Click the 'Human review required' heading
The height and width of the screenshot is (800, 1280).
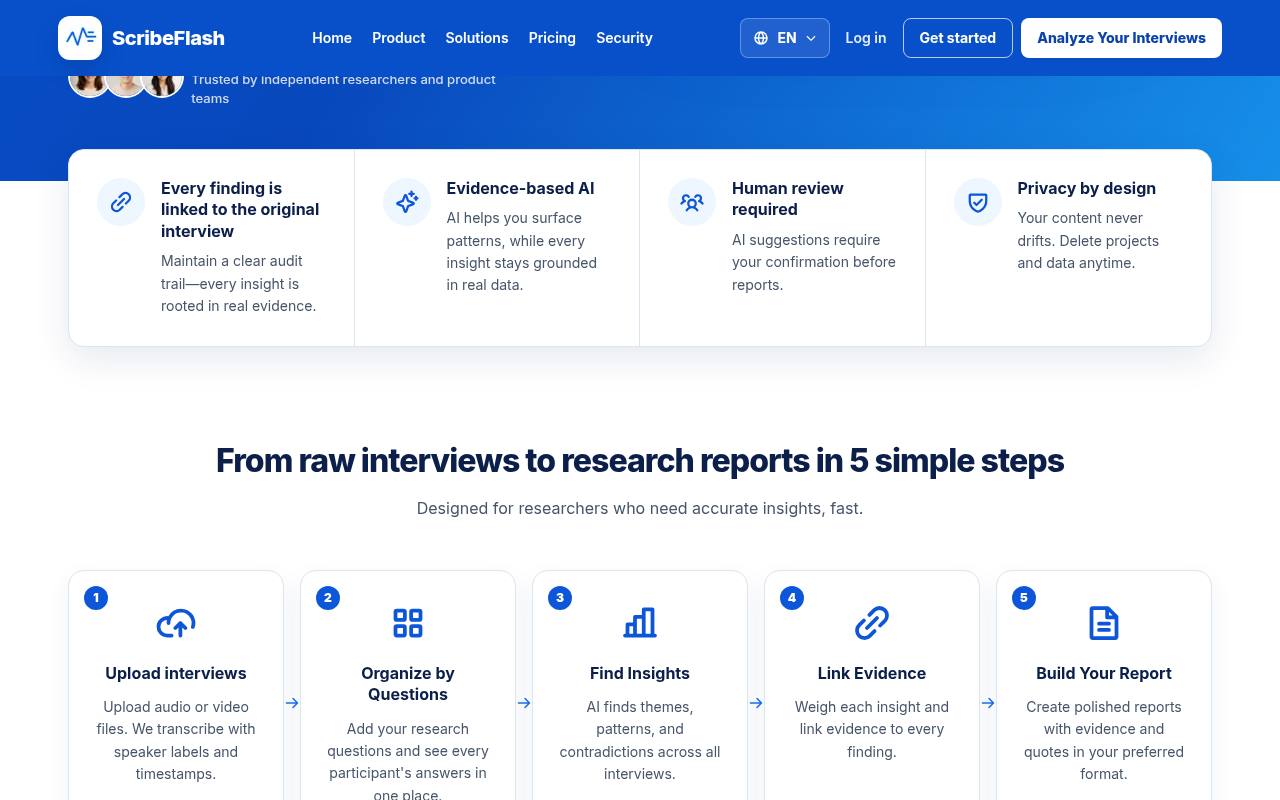pos(788,199)
